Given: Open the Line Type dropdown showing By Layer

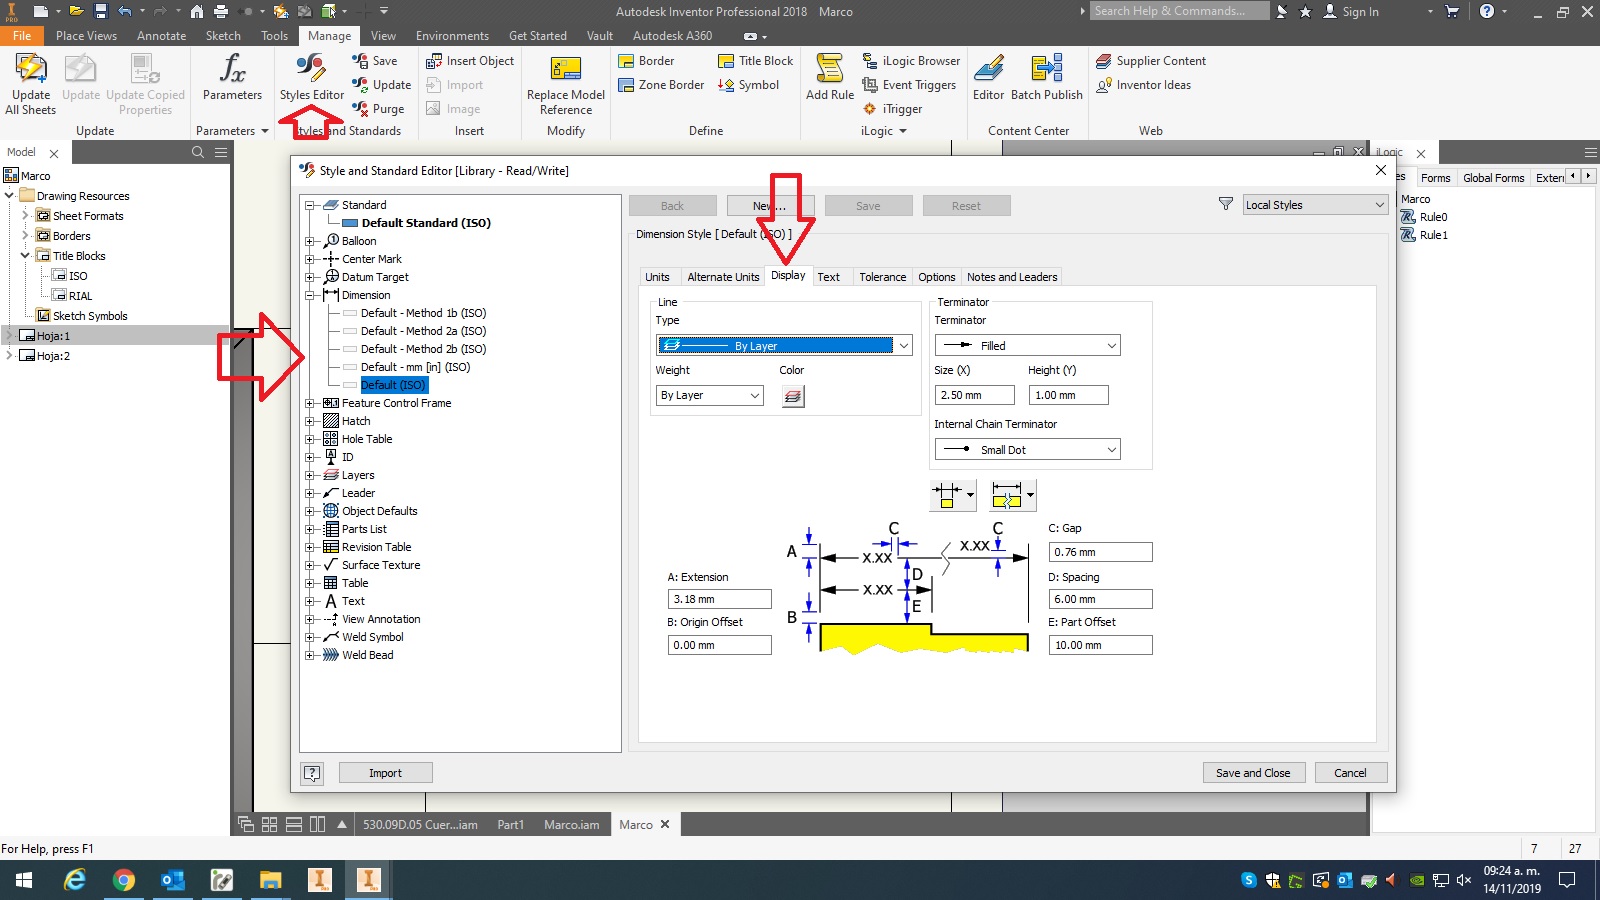Looking at the screenshot, I should (784, 345).
